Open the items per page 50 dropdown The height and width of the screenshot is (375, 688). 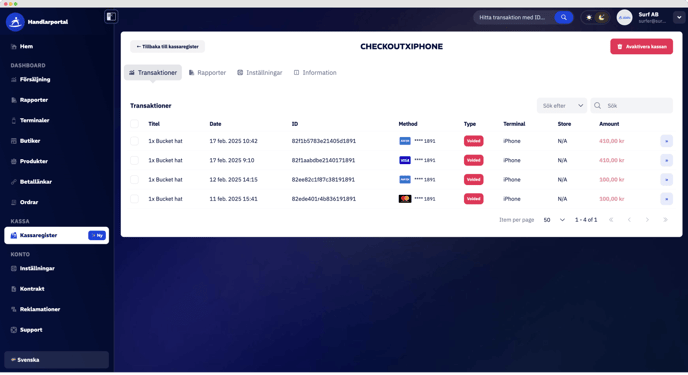click(x=554, y=220)
